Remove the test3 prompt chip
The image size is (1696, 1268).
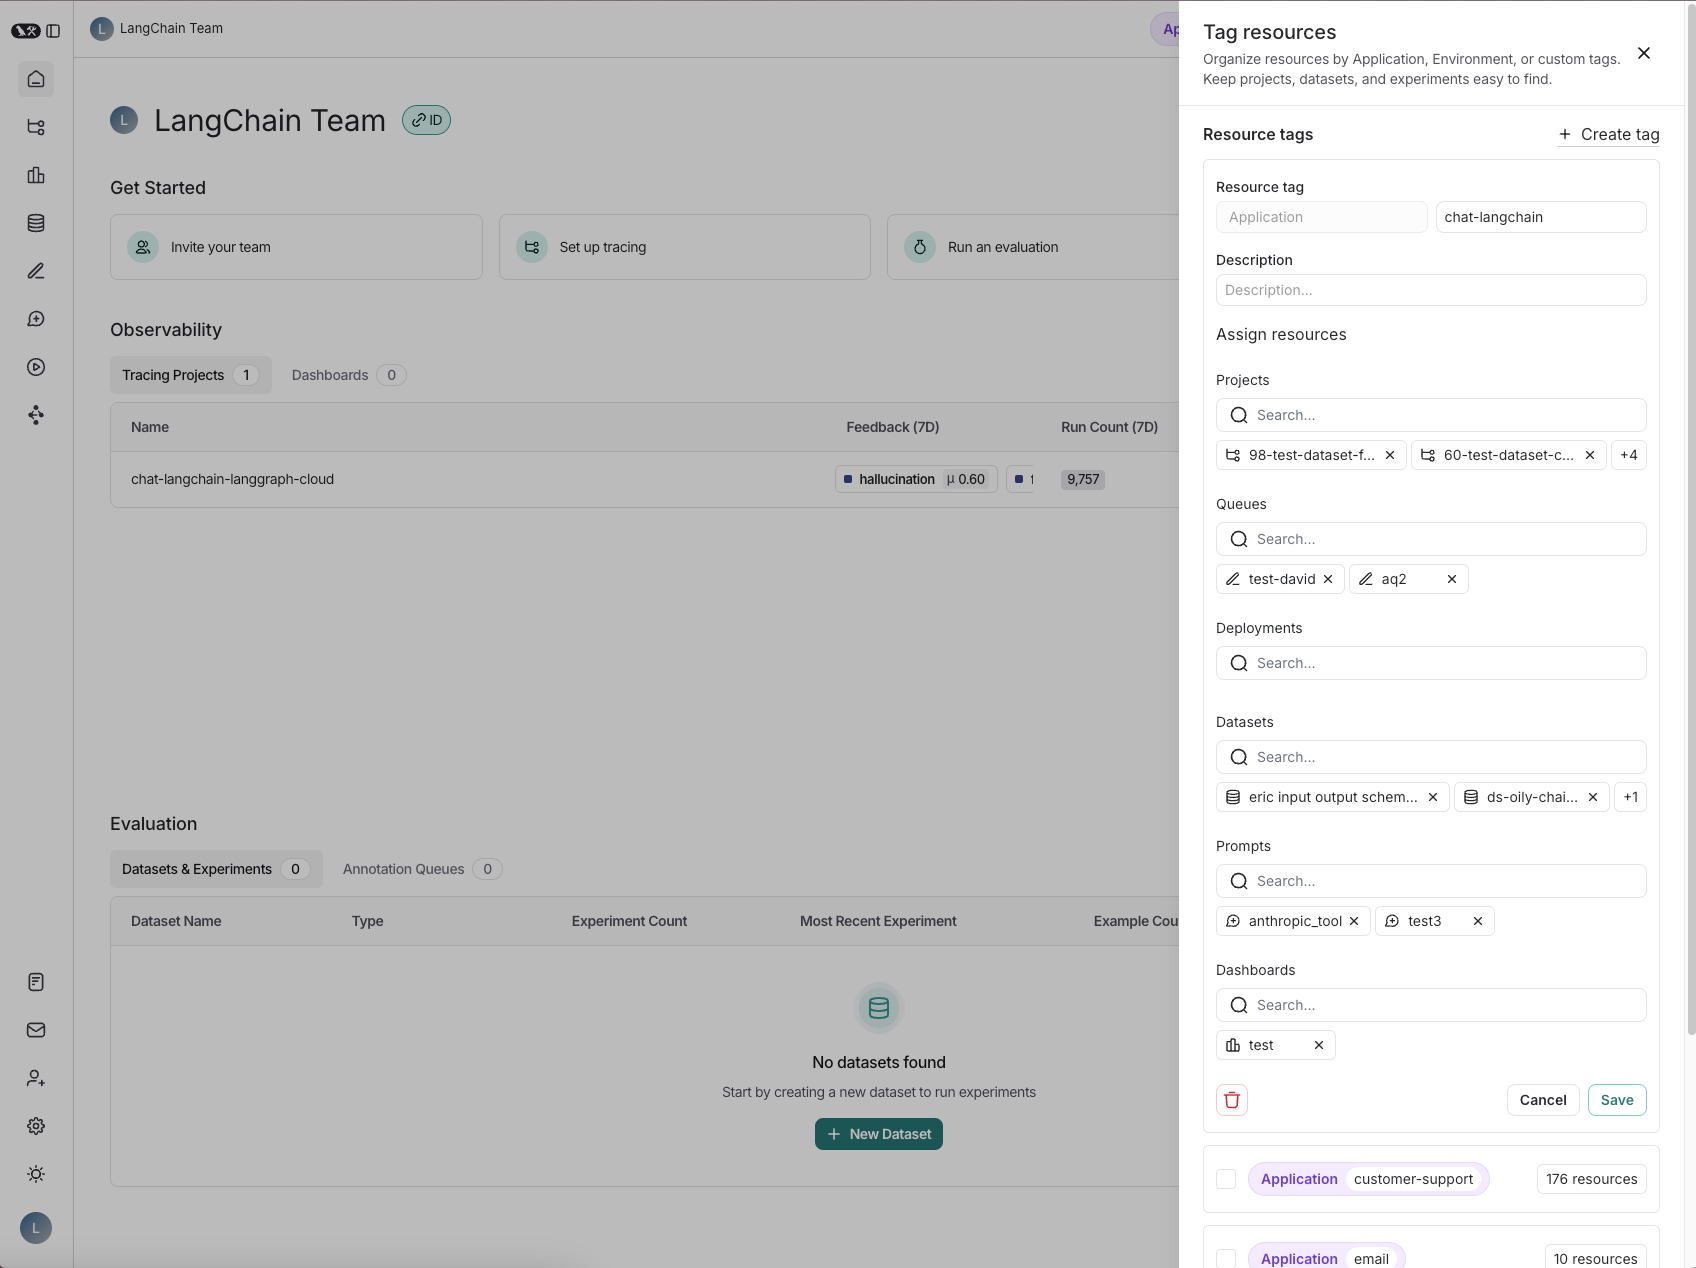click(1478, 921)
